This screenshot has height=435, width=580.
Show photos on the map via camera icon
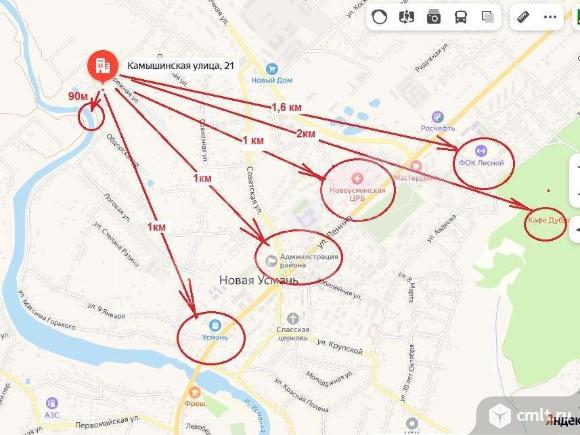click(x=434, y=17)
